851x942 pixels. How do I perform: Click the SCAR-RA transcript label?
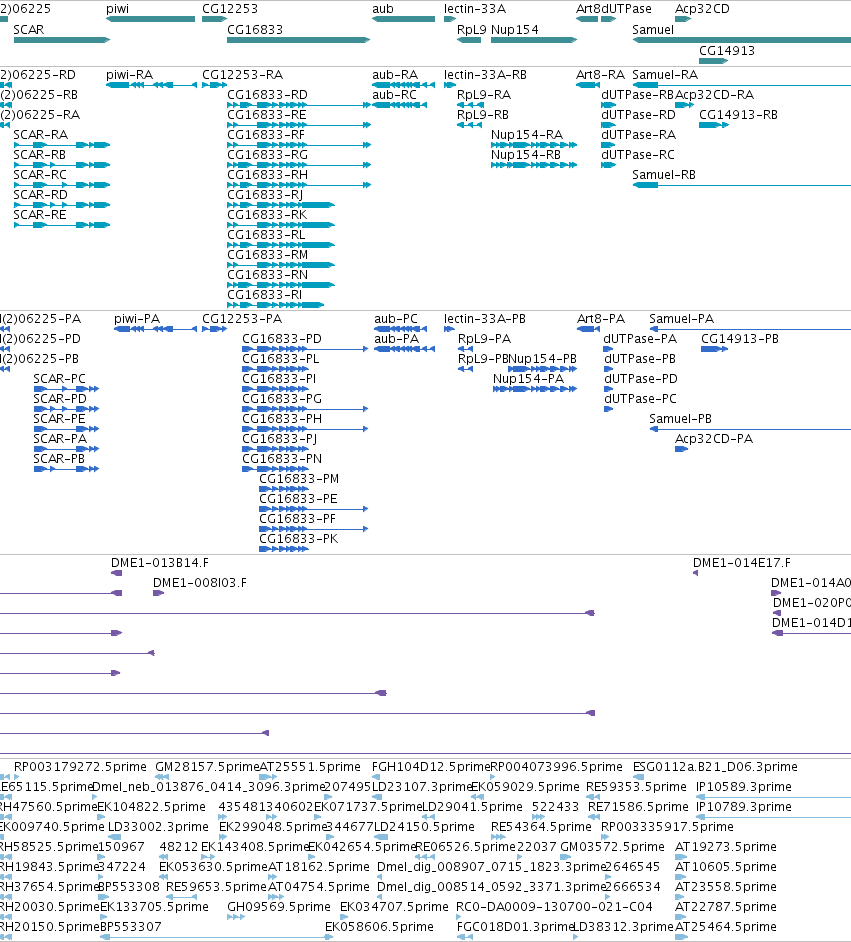[x=40, y=135]
